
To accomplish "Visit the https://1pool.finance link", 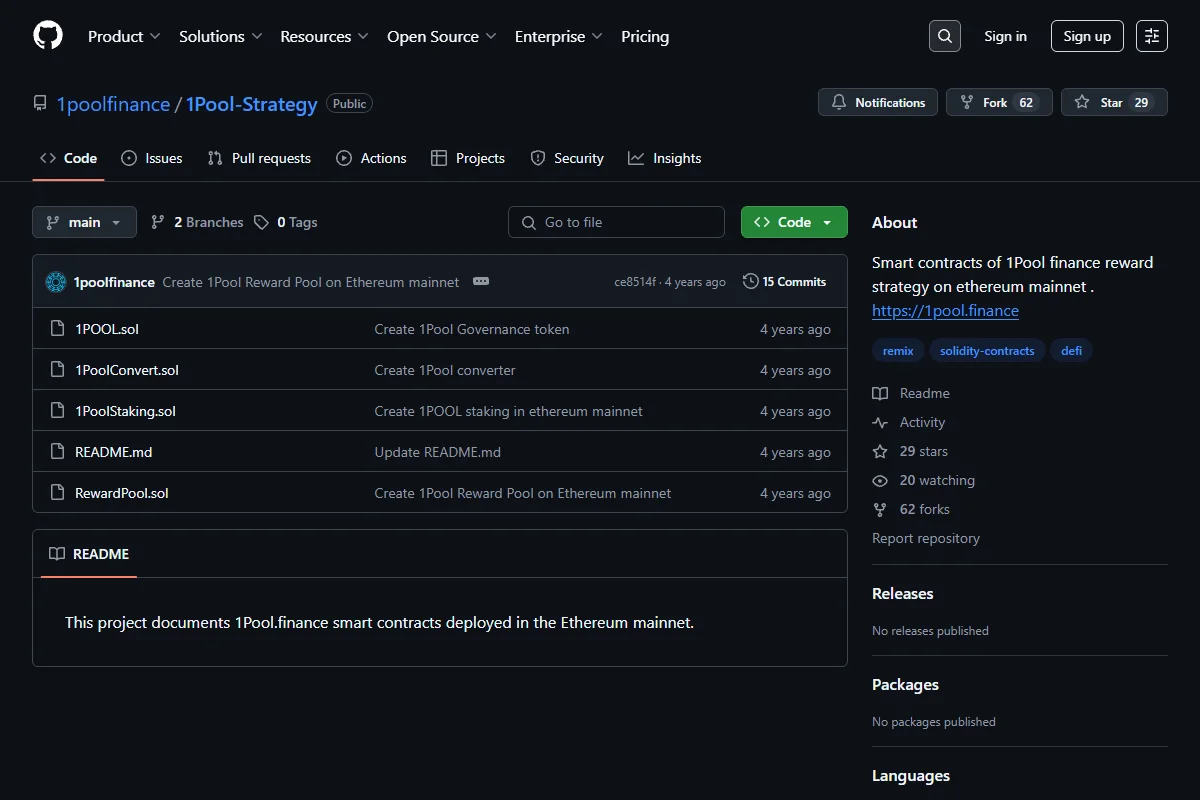I will point(945,310).
